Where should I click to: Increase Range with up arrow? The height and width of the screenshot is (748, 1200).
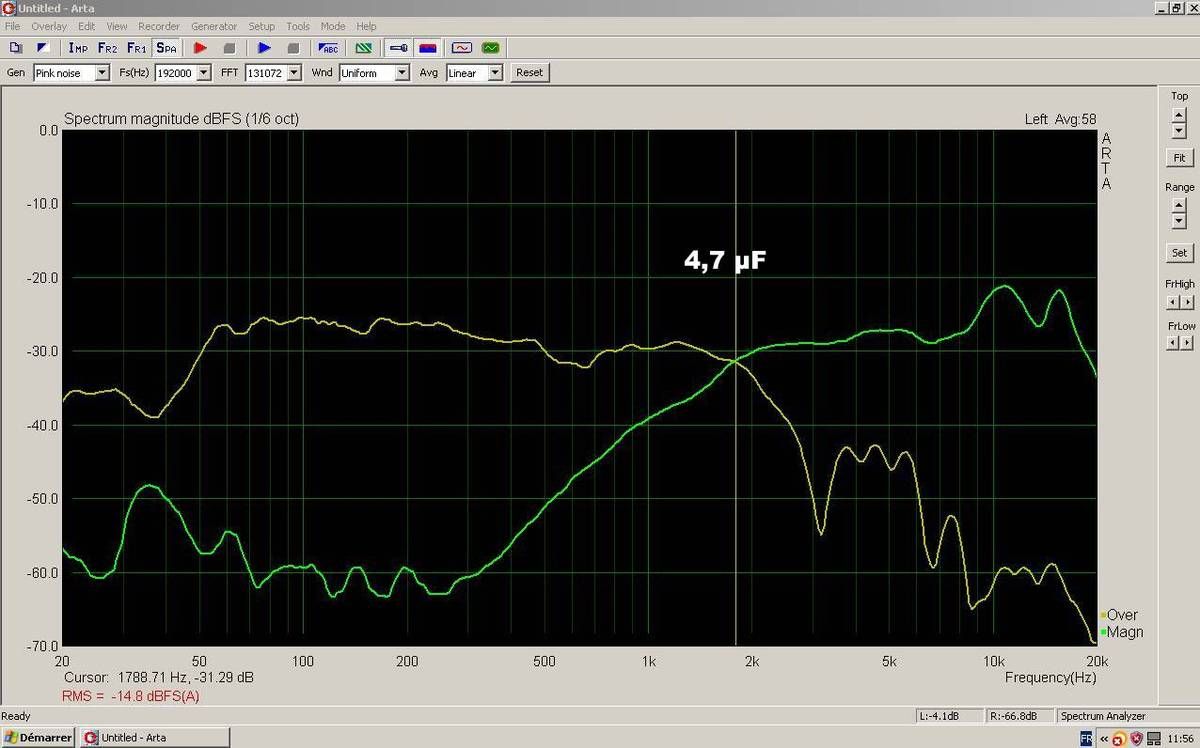(x=1179, y=206)
